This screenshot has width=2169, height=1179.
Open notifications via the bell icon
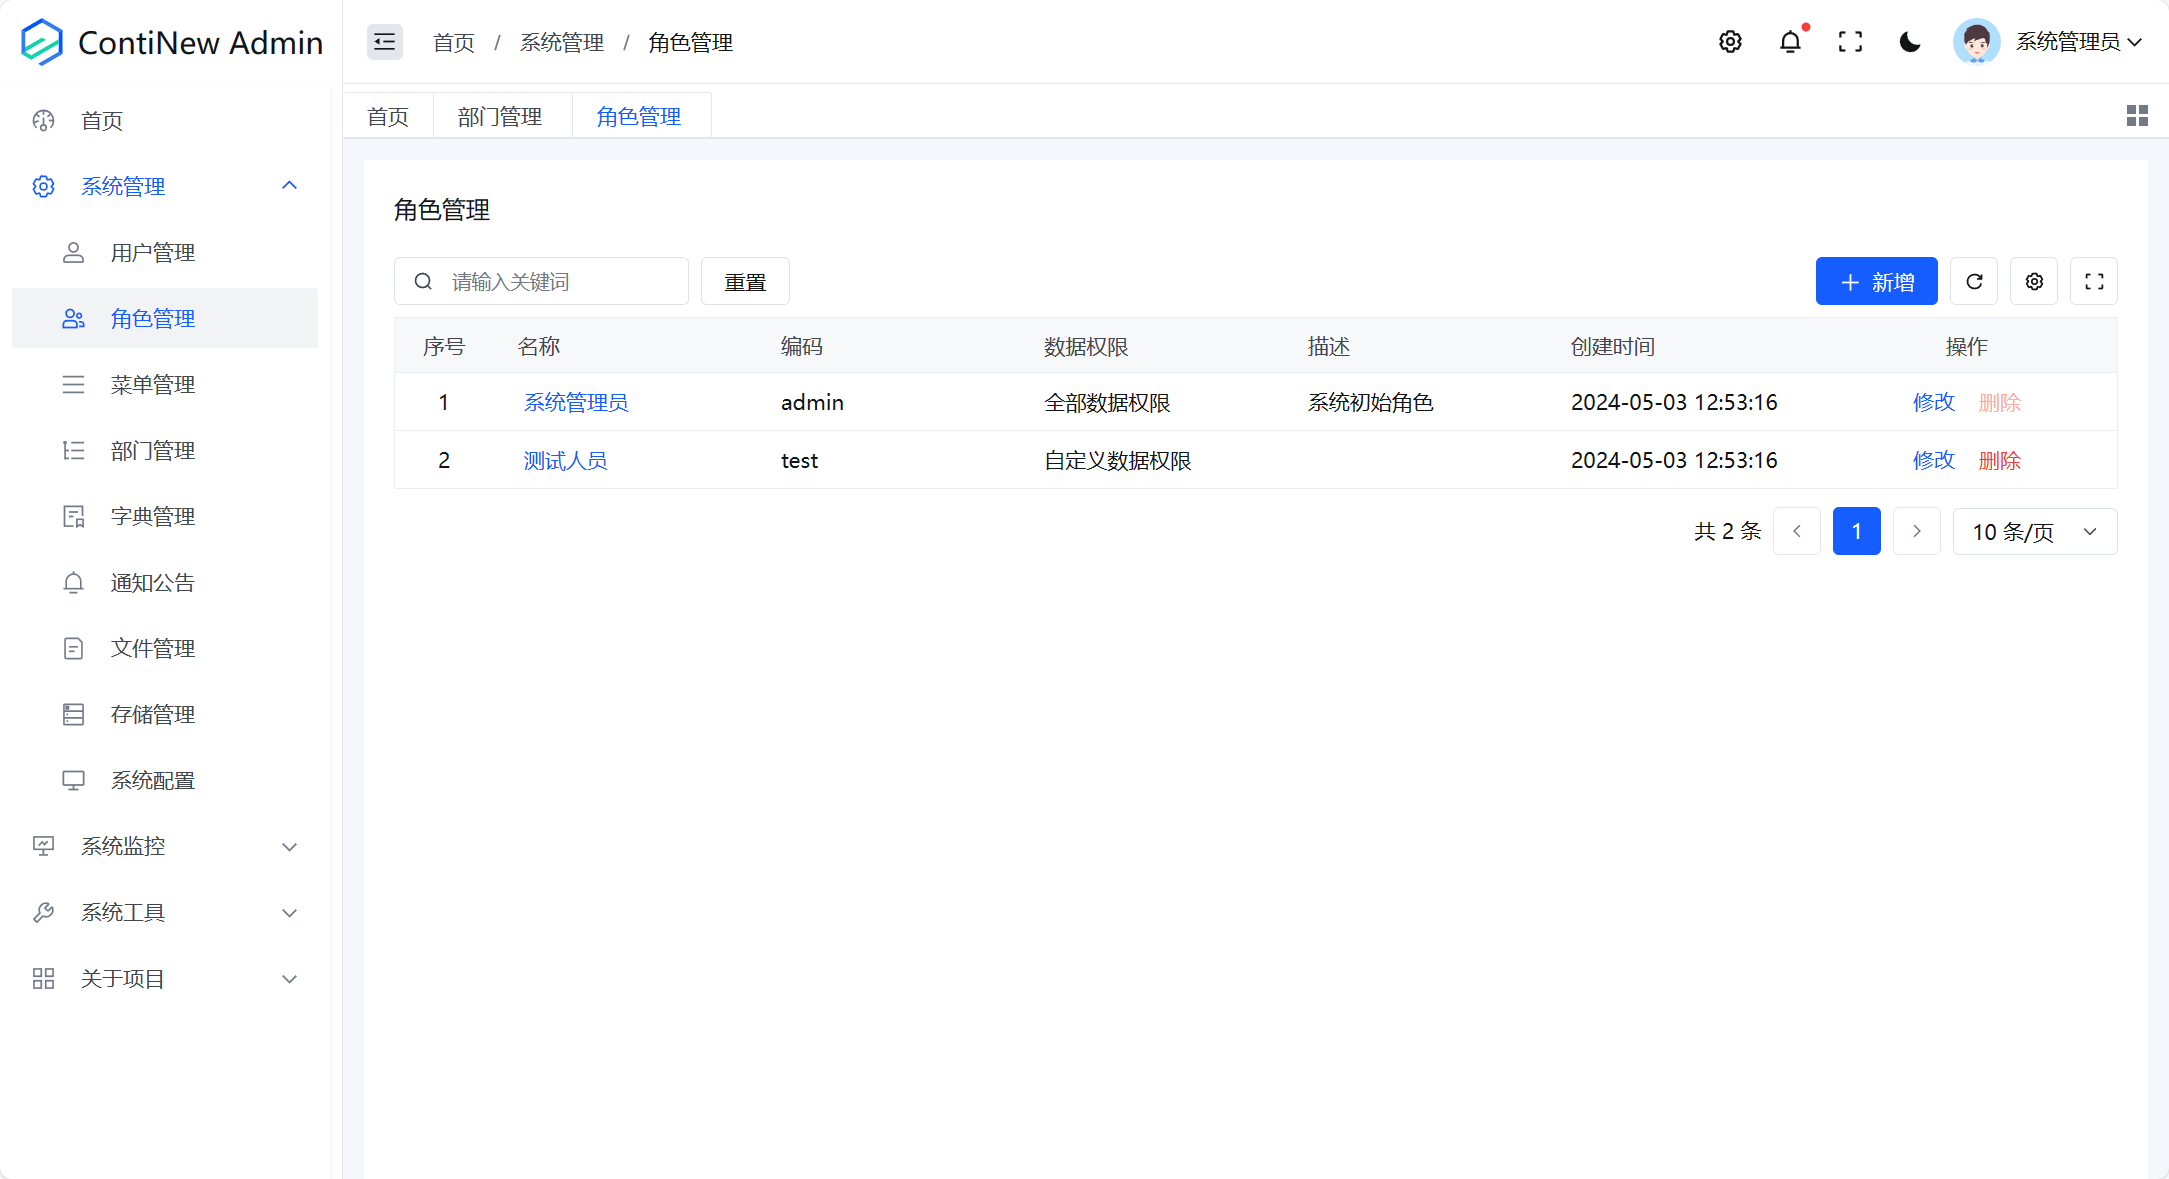tap(1790, 42)
